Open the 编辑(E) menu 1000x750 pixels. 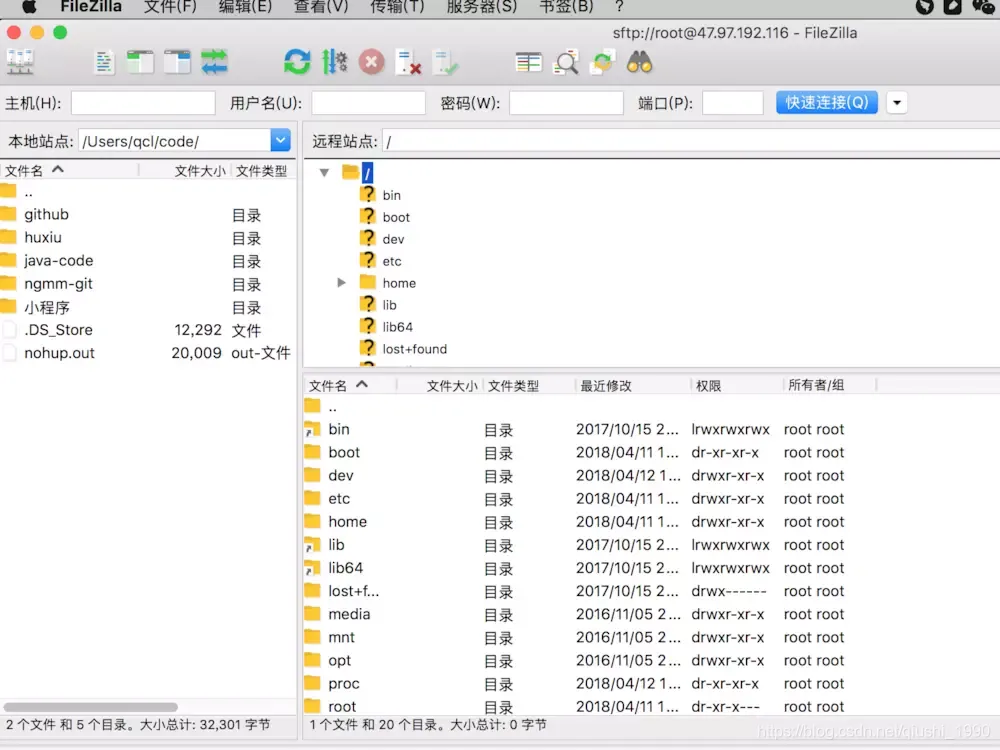tap(245, 6)
